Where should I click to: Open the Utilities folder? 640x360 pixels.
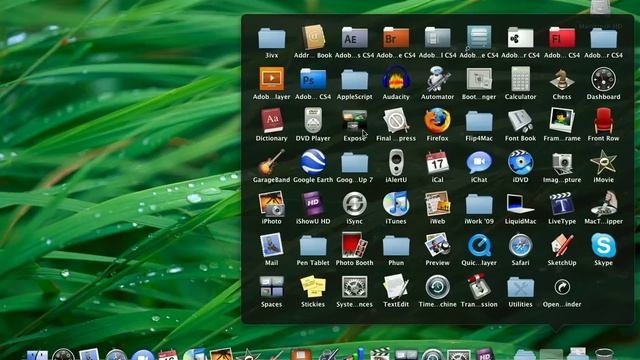click(520, 287)
